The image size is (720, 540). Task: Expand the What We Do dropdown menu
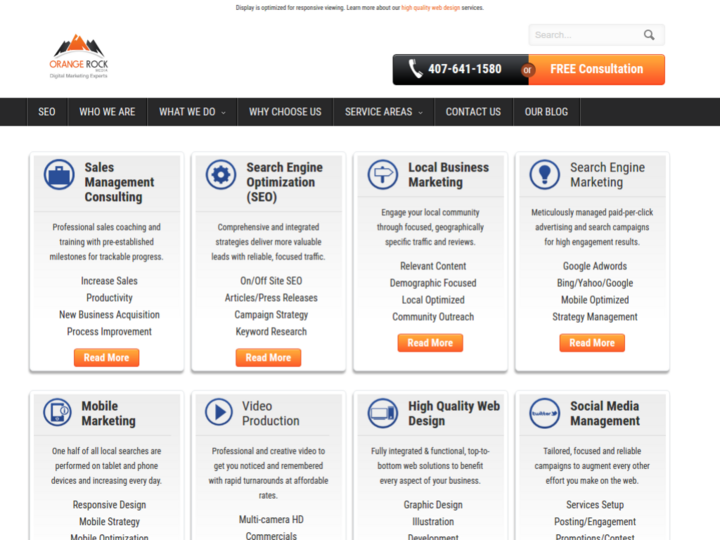coord(192,112)
